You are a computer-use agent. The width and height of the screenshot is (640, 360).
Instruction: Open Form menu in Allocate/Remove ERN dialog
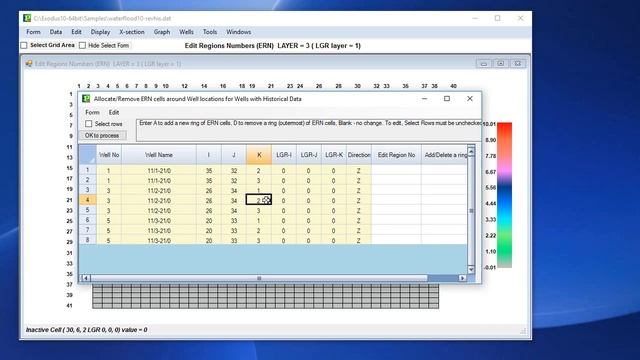[92, 112]
